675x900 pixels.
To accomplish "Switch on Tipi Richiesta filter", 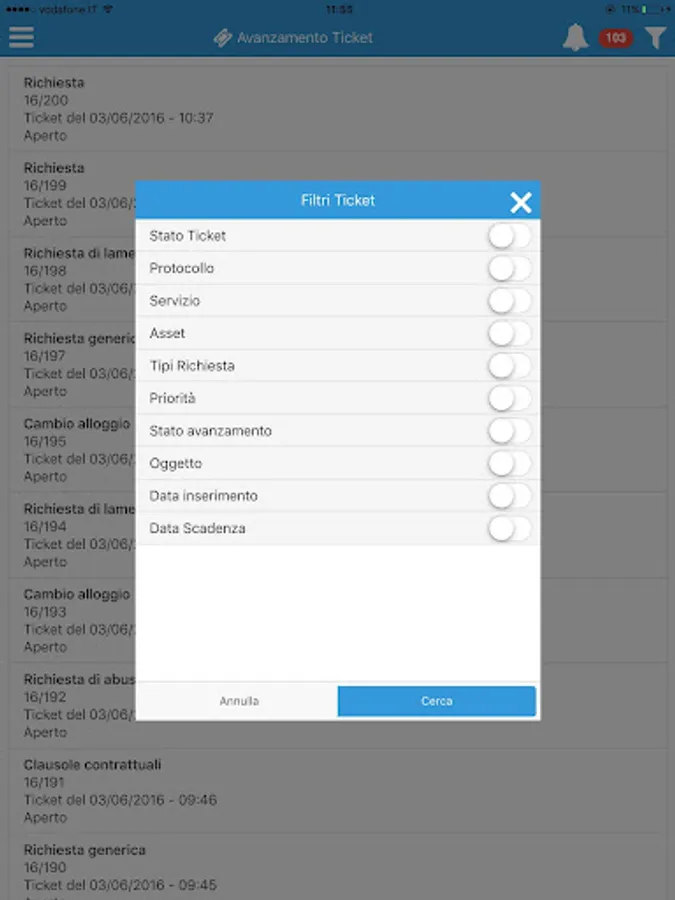I will [x=510, y=366].
